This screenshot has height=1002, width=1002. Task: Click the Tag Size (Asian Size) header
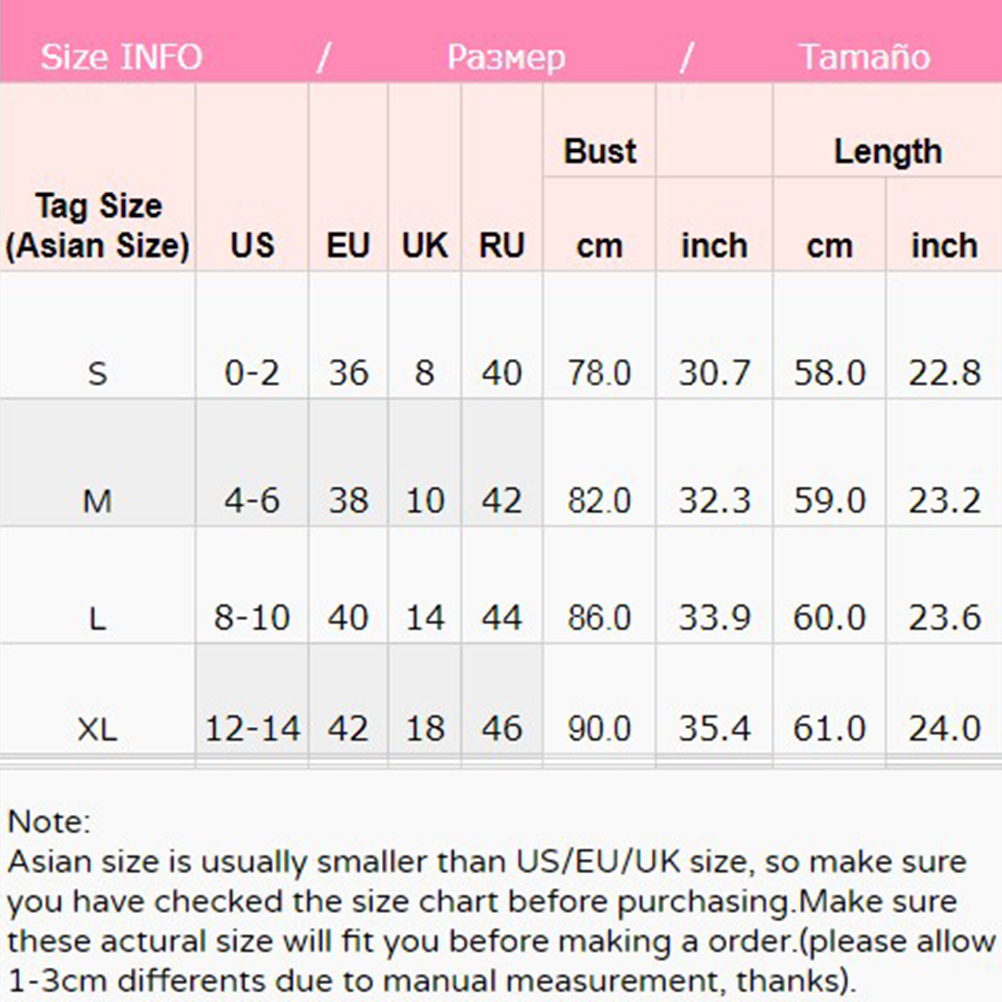click(x=97, y=226)
